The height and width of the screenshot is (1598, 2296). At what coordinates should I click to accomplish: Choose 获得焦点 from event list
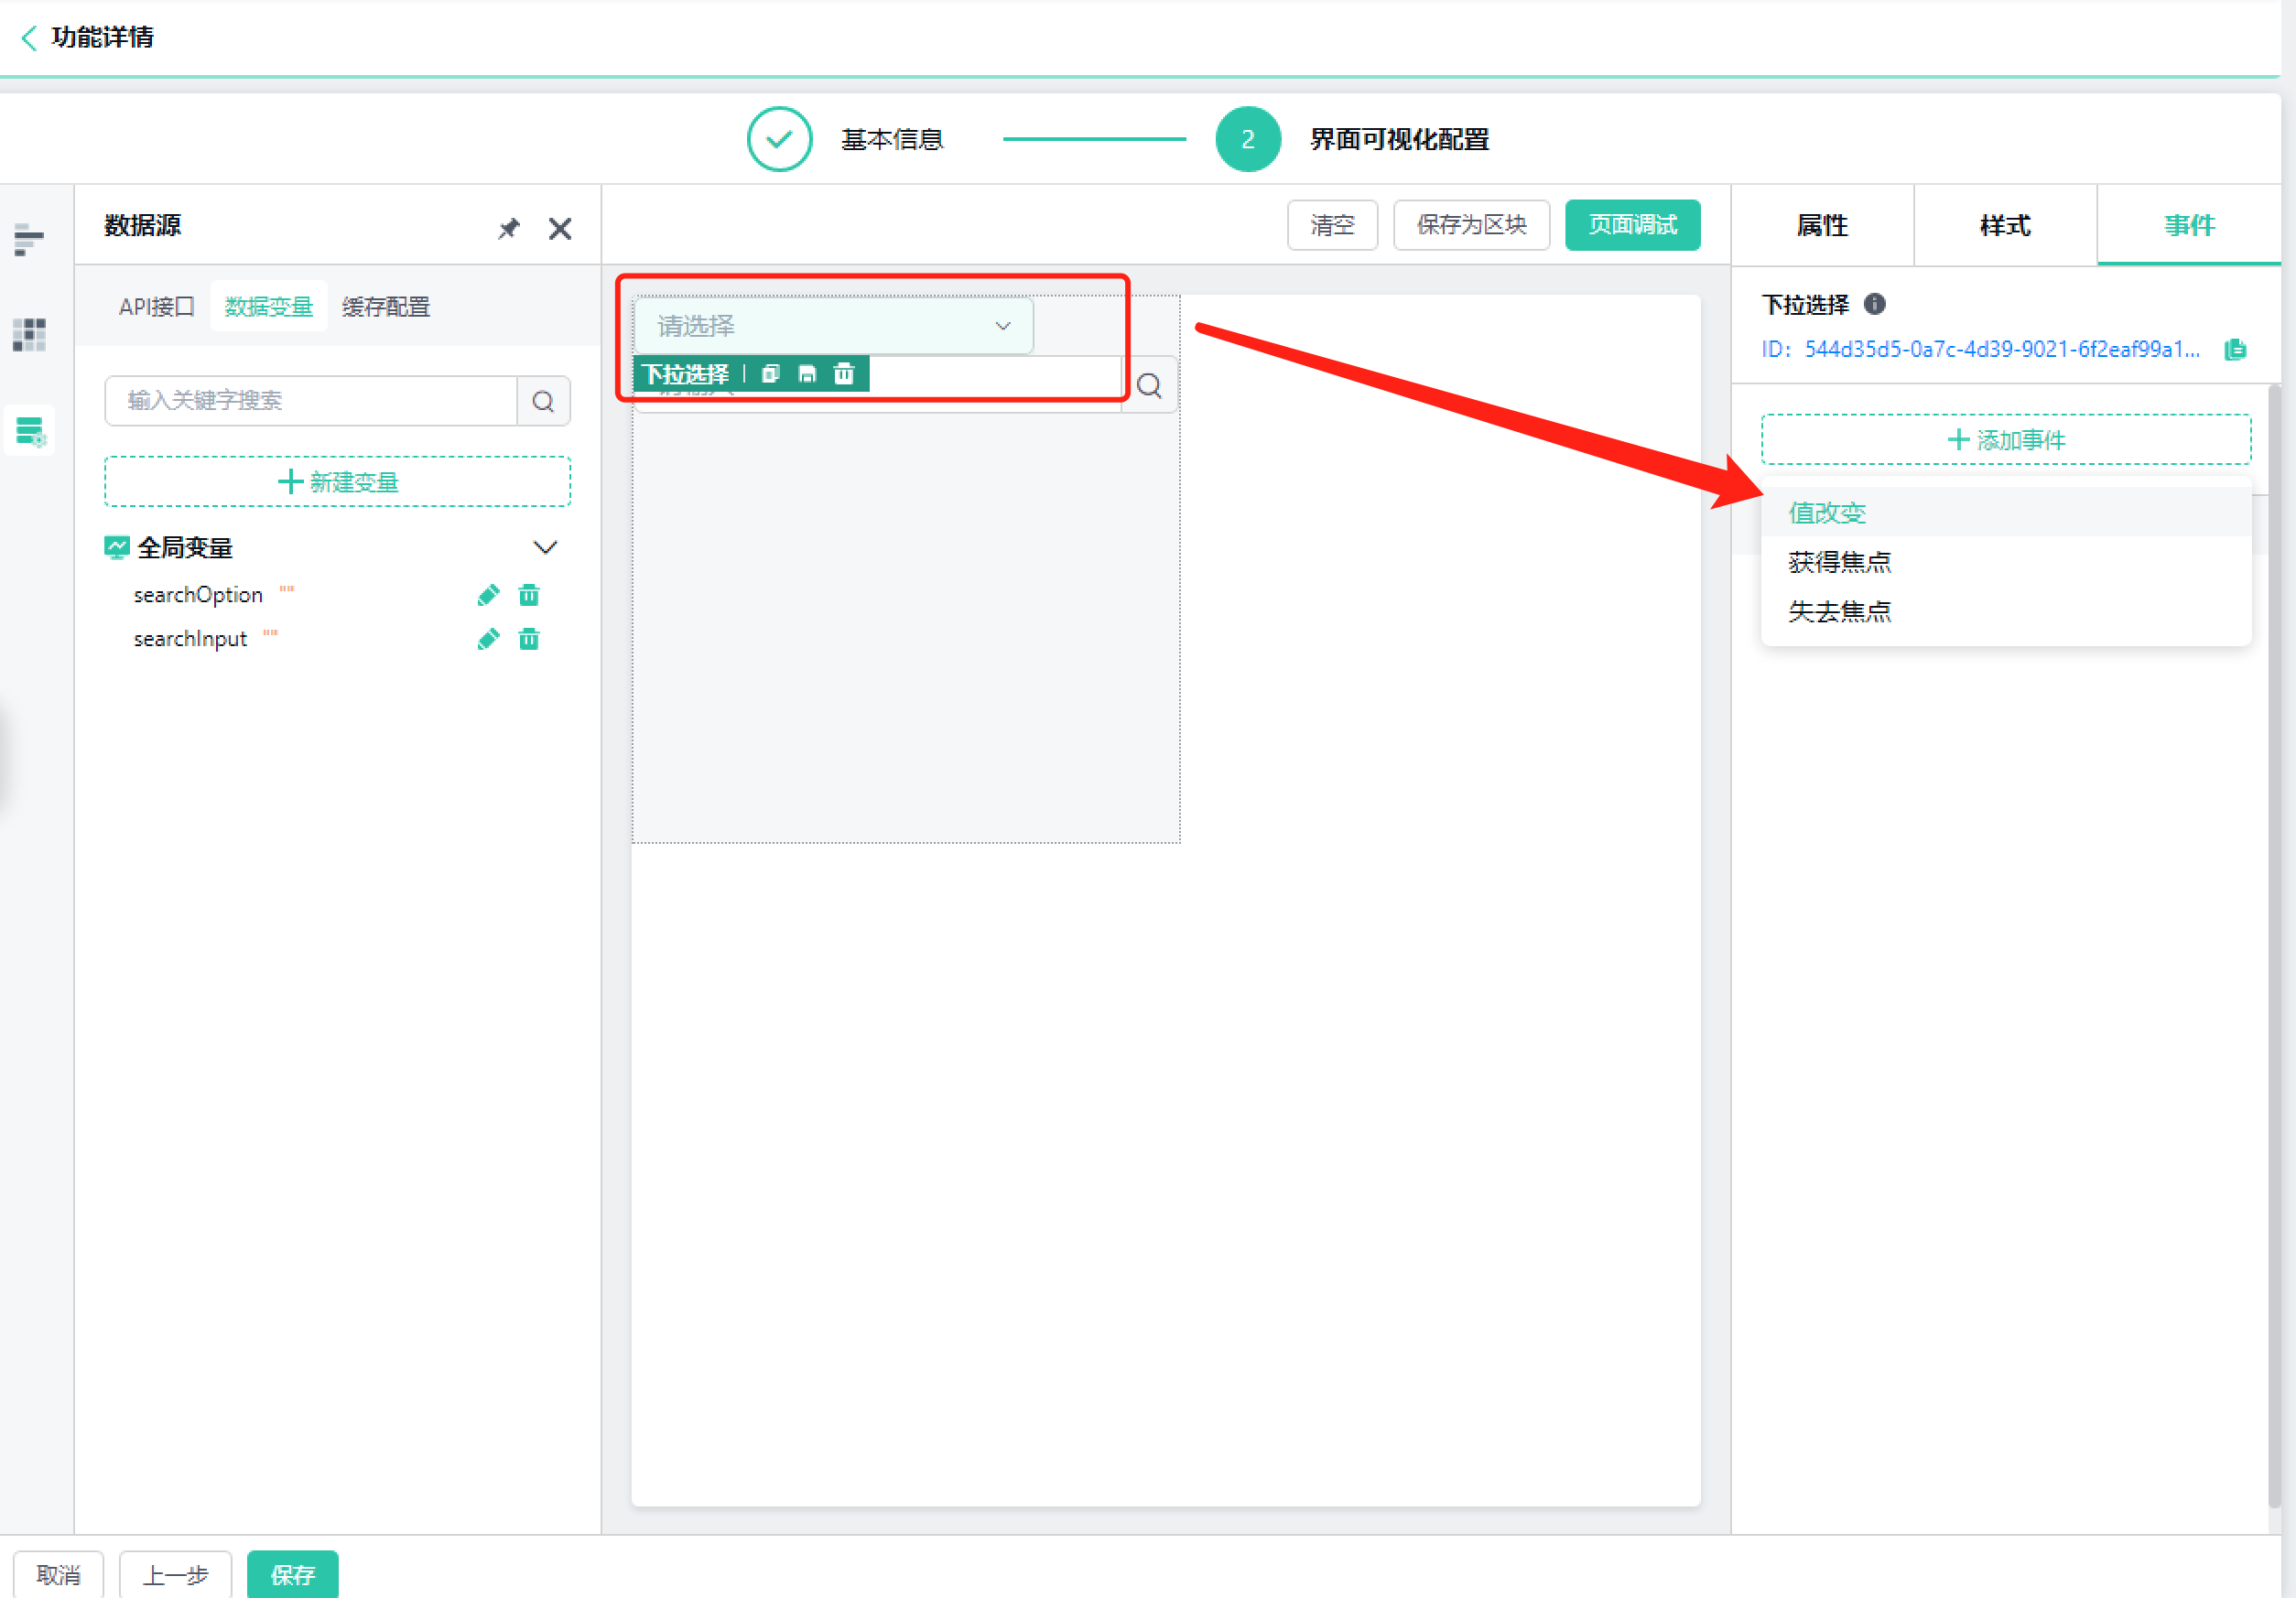tap(1839, 562)
